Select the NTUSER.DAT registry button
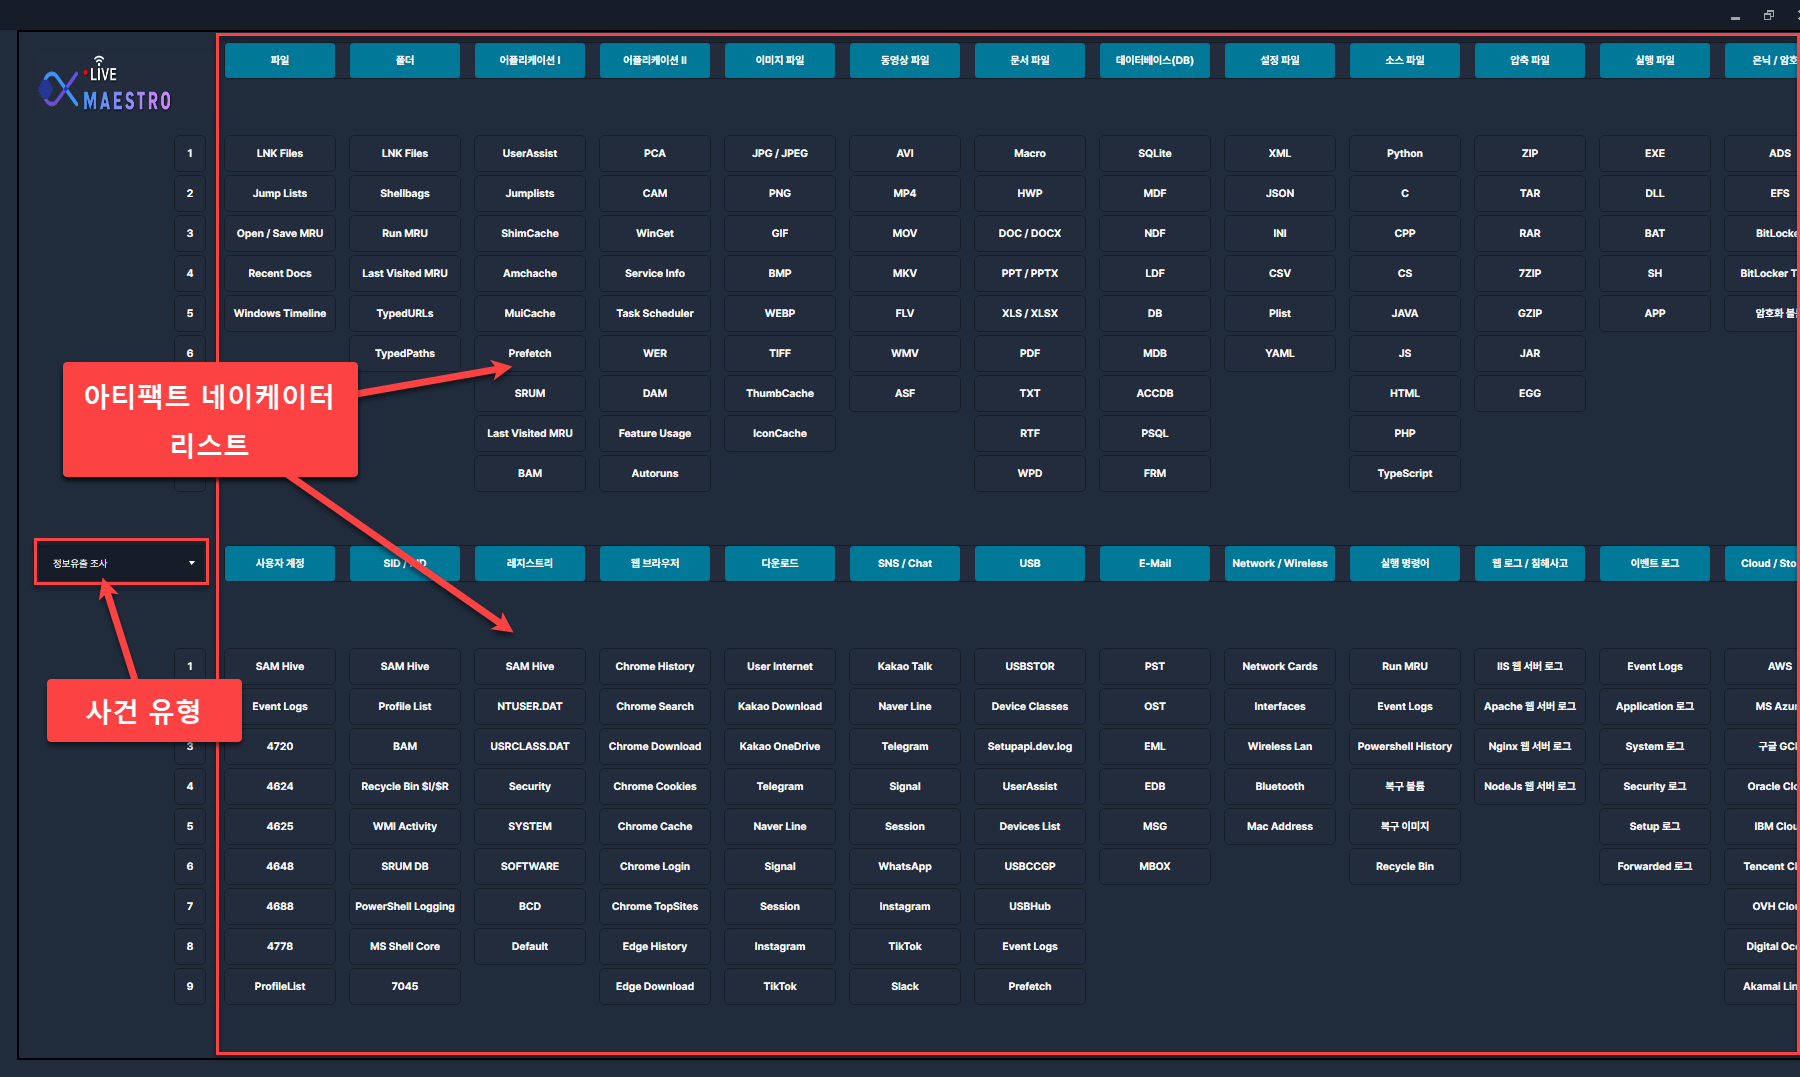The image size is (1800, 1077). [529, 707]
